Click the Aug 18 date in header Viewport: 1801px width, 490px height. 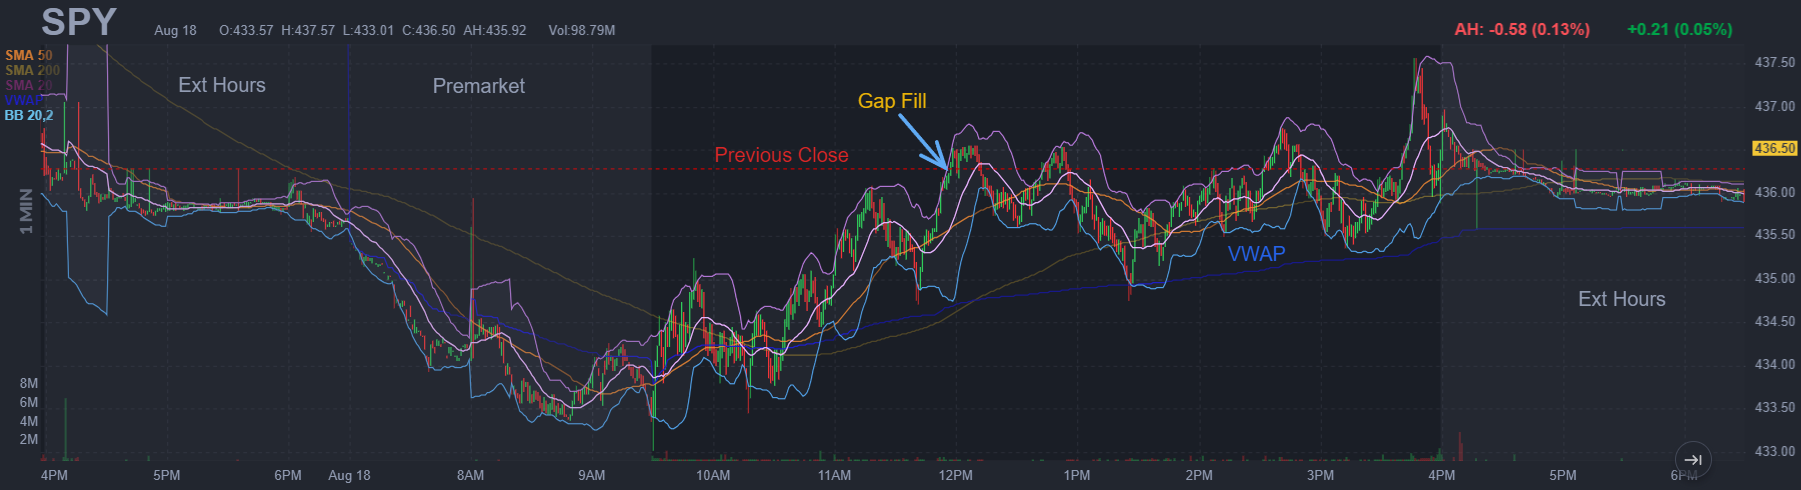tap(175, 30)
